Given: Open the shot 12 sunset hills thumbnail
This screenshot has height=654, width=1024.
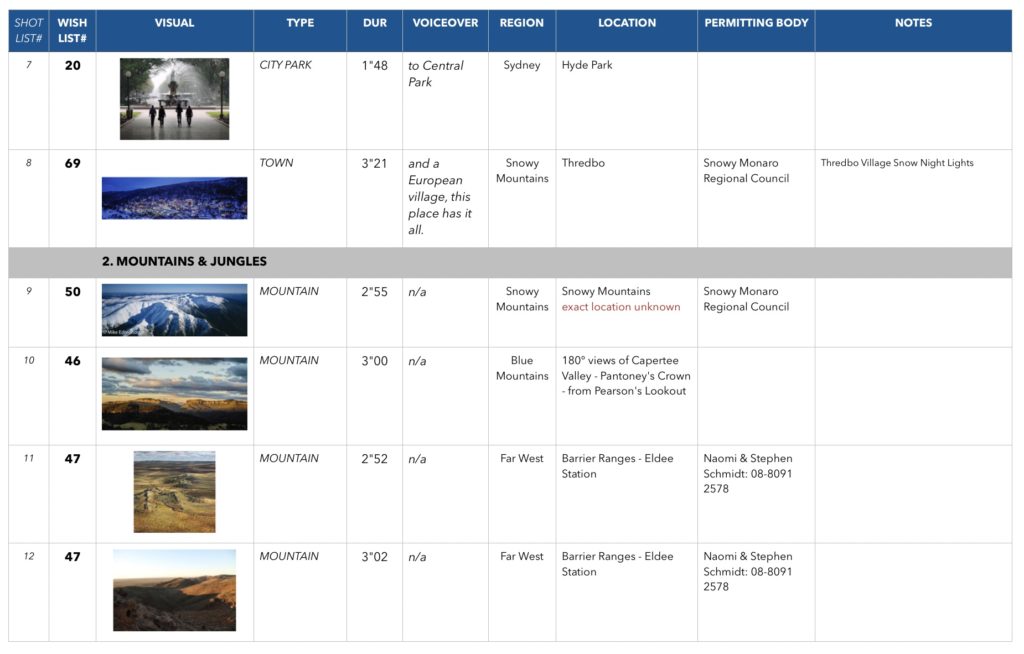Looking at the screenshot, I should point(174,590).
